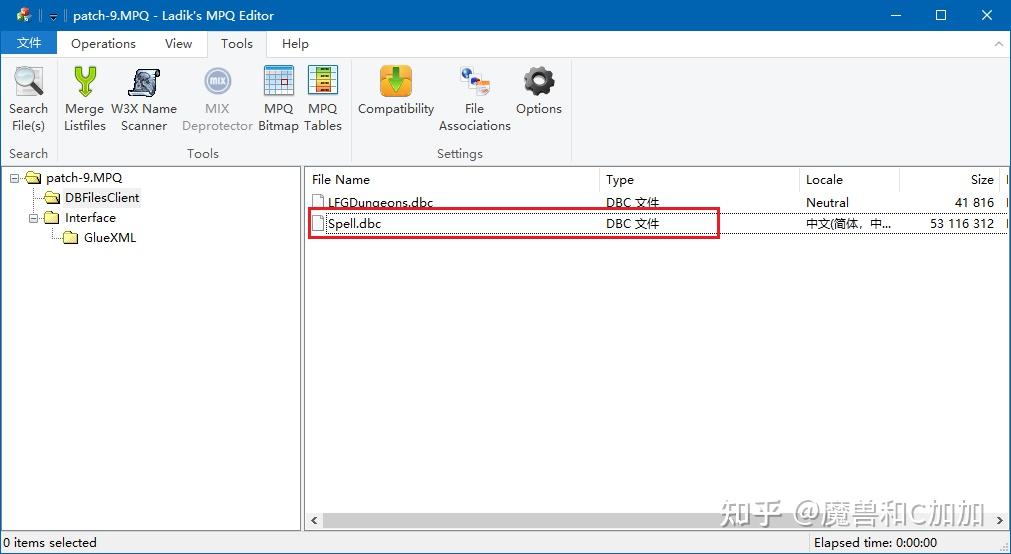Select the DBFilesClient folder

tap(102, 198)
